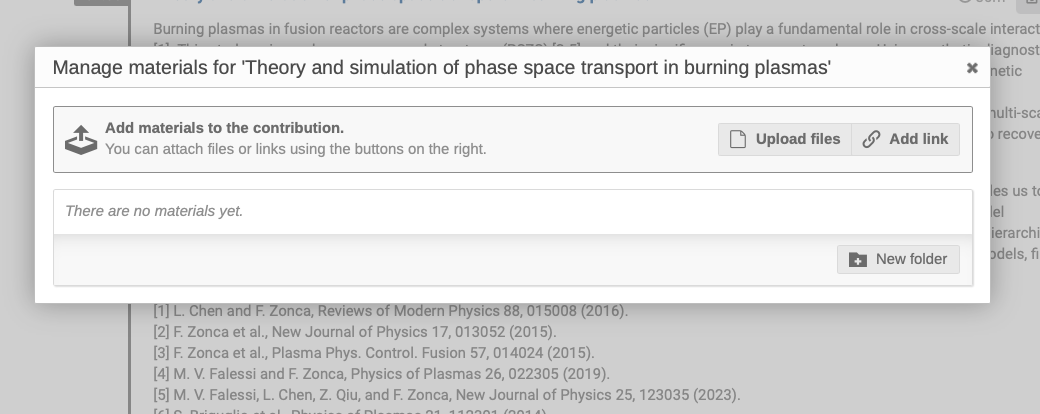1040x414 pixels.
Task: Close the Manage materials dialog
Action: point(971,68)
